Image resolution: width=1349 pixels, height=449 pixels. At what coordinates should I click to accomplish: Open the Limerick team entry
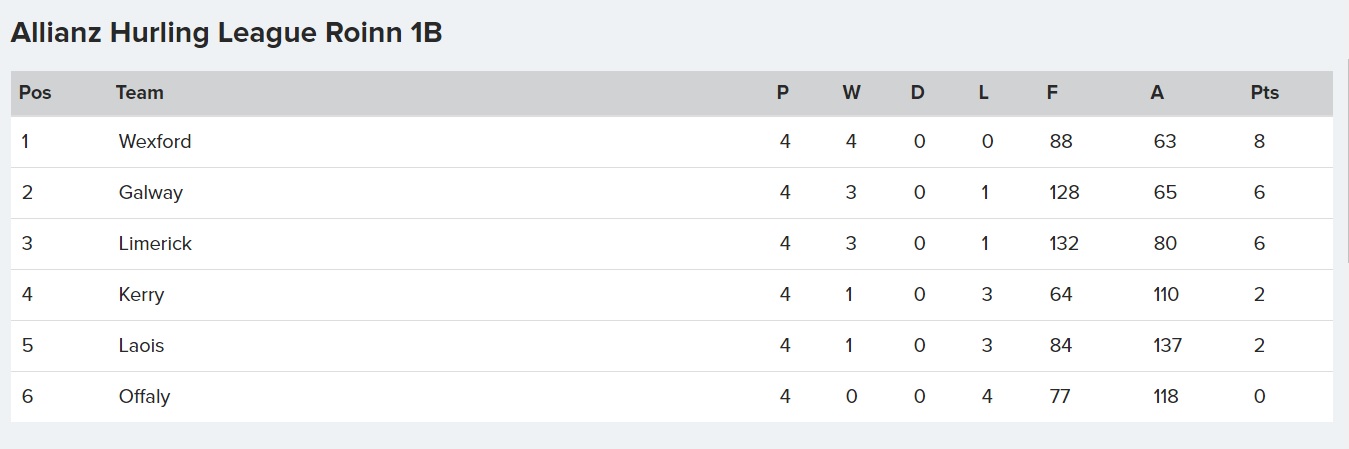tap(155, 243)
